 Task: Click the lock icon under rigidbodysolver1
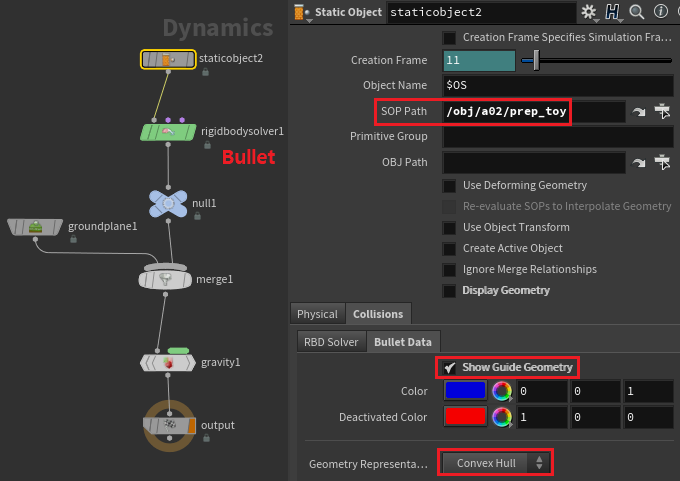[x=208, y=144]
